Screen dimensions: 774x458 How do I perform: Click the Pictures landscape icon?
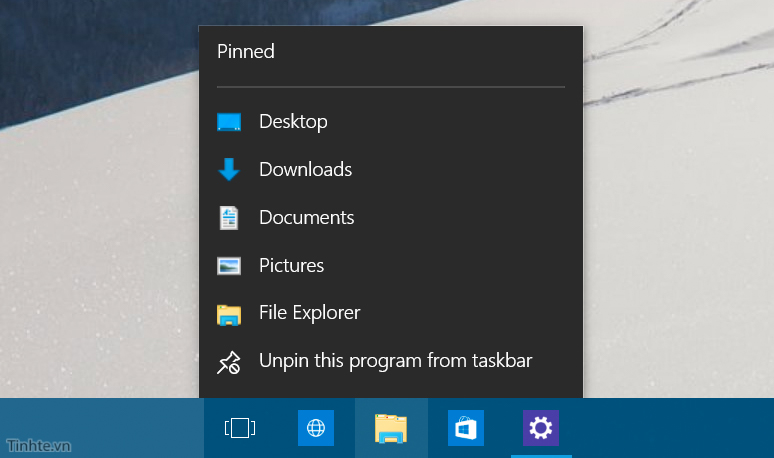click(229, 266)
